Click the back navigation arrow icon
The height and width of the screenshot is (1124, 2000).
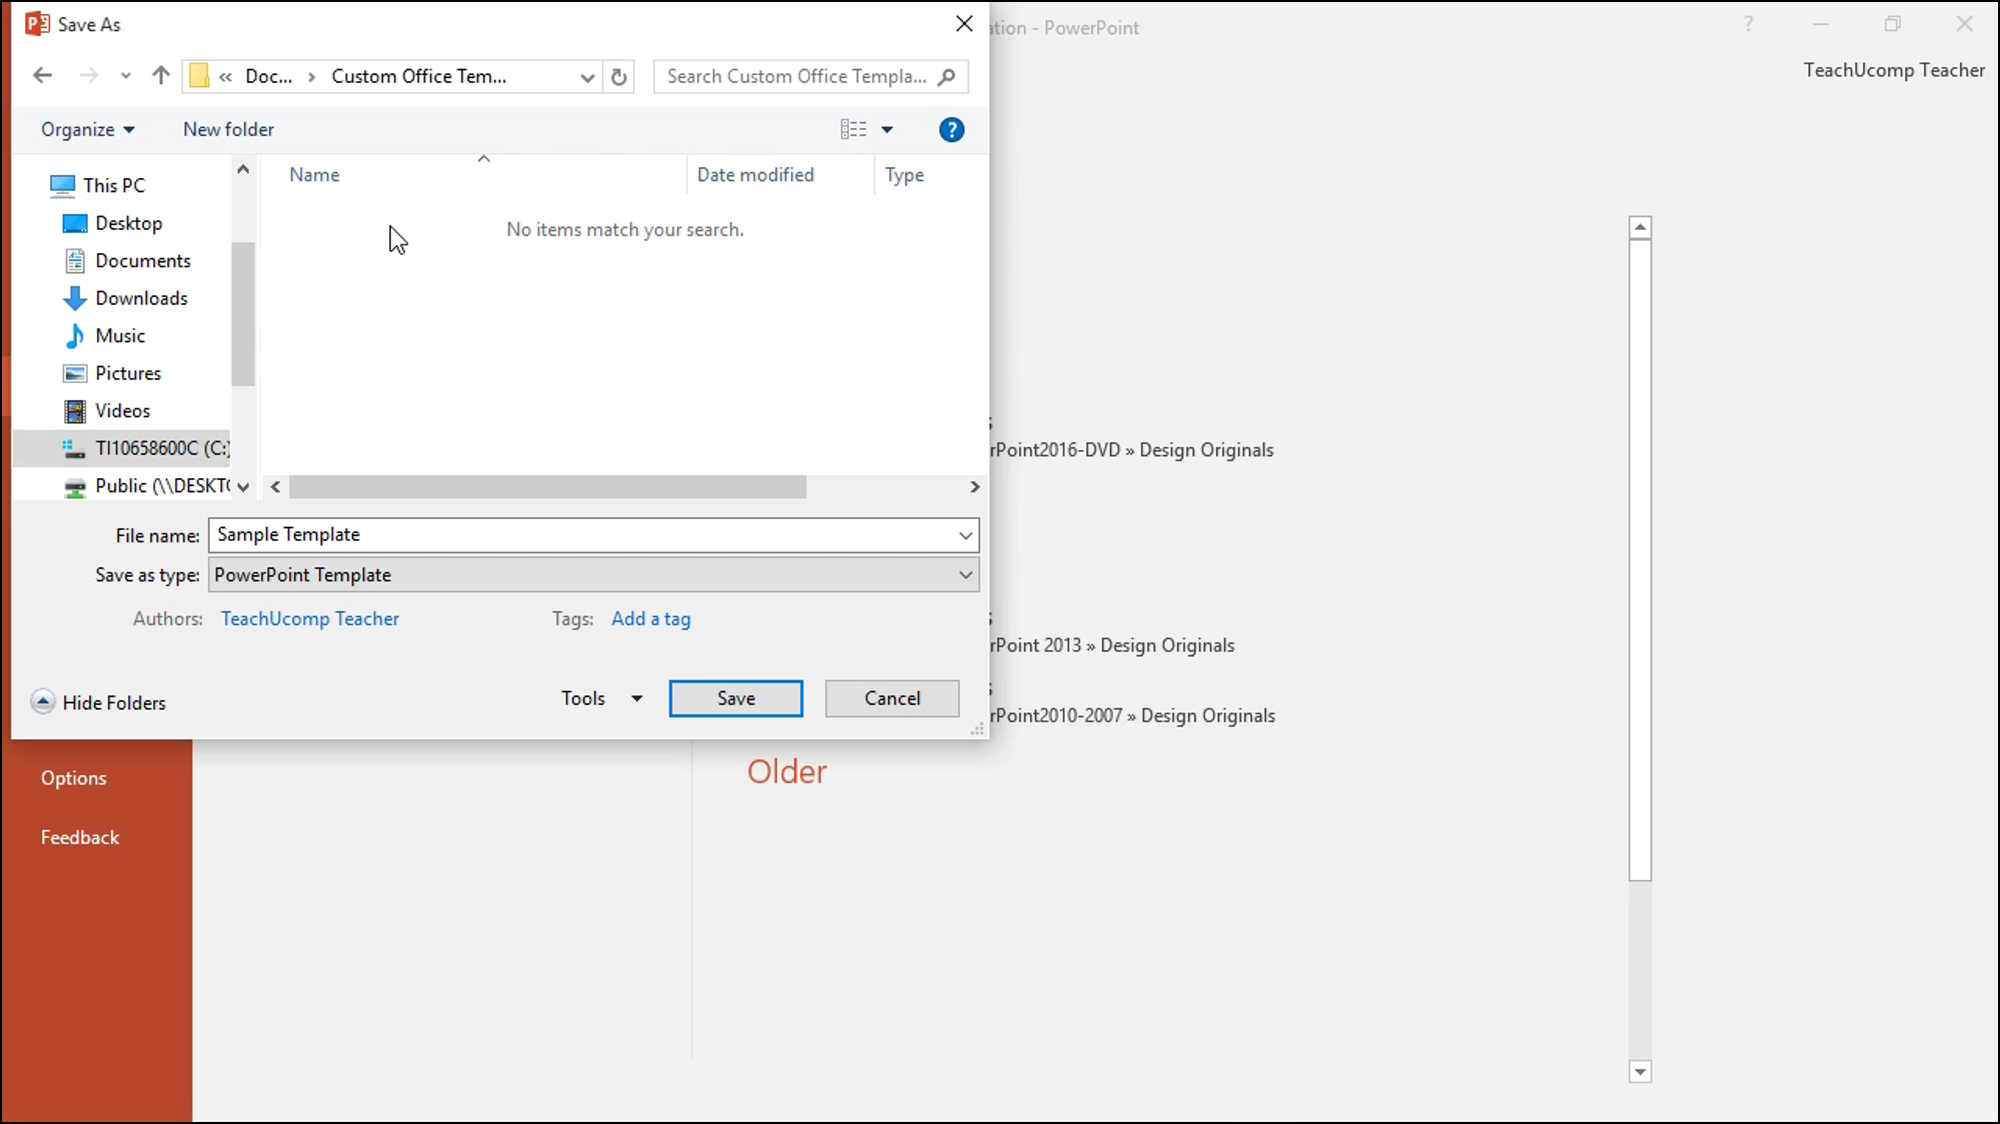(x=41, y=76)
